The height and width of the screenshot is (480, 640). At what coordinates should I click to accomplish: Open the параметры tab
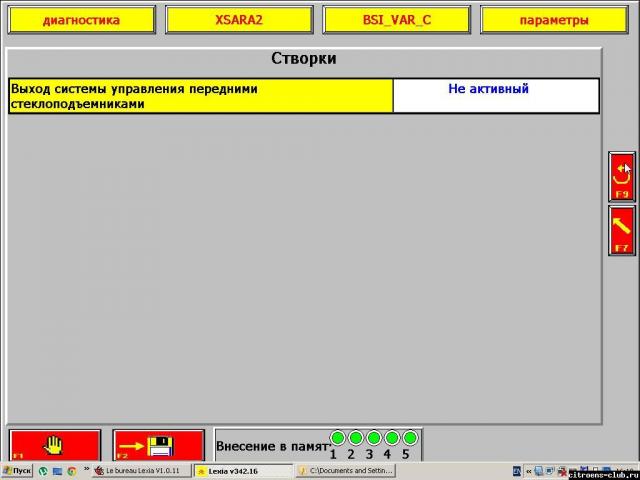pyautogui.click(x=554, y=20)
